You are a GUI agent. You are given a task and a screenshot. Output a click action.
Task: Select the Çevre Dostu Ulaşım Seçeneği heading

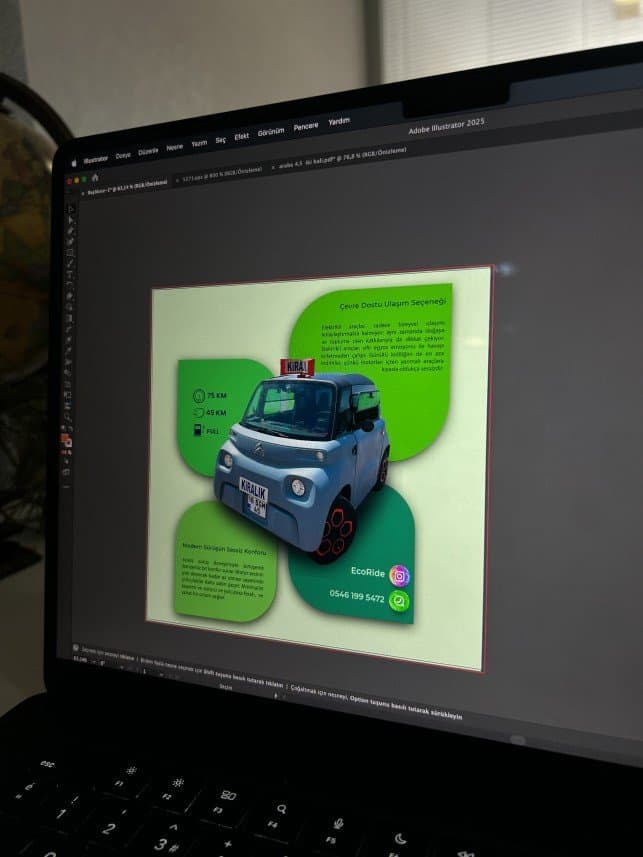[393, 303]
